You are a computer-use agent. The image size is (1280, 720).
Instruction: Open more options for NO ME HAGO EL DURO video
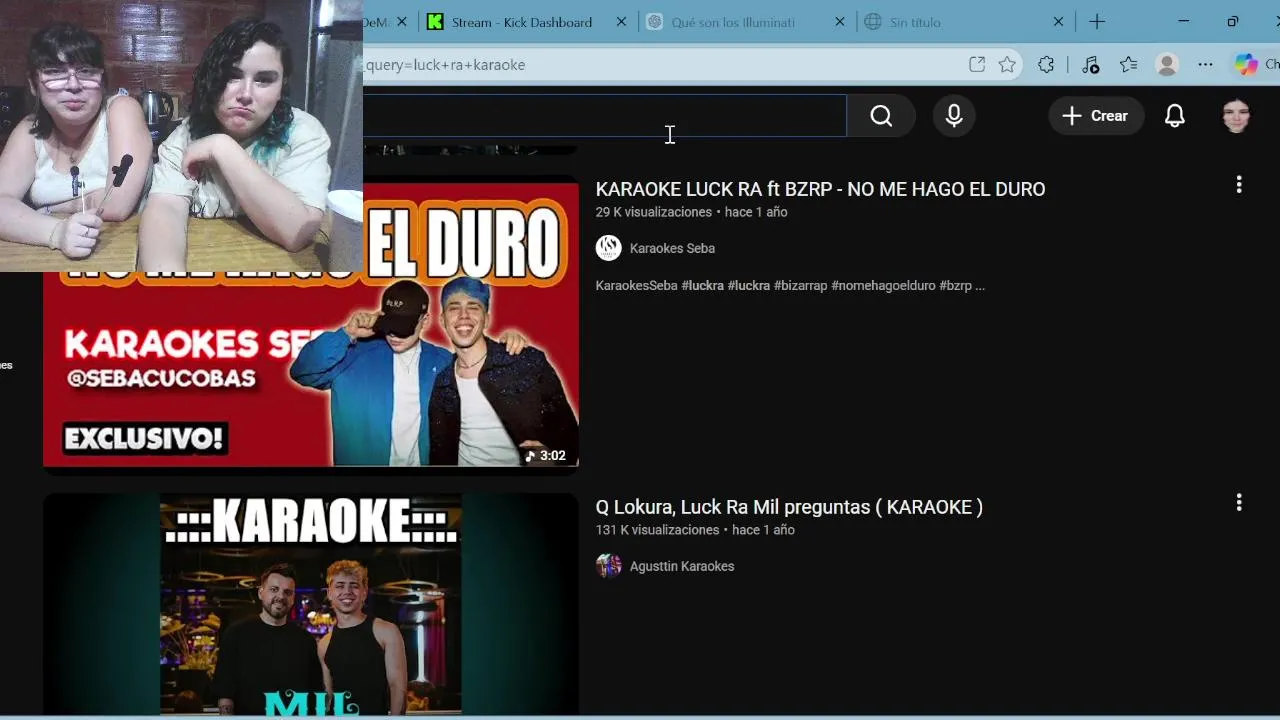pyautogui.click(x=1239, y=185)
